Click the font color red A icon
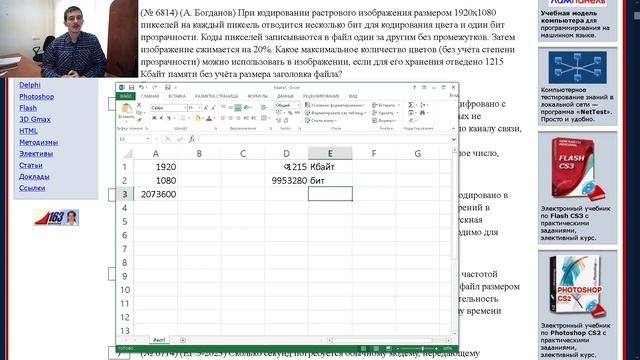Screen dimensions: 640x360 click(209, 118)
